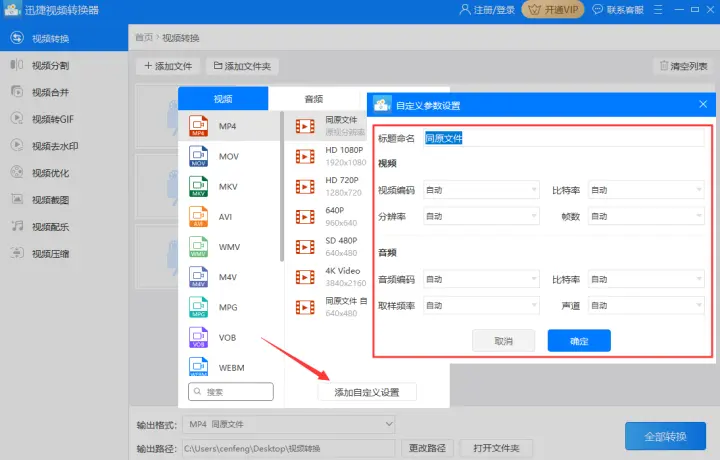The height and width of the screenshot is (460, 720).
Task: Select the M4V format icon
Action: point(198,277)
